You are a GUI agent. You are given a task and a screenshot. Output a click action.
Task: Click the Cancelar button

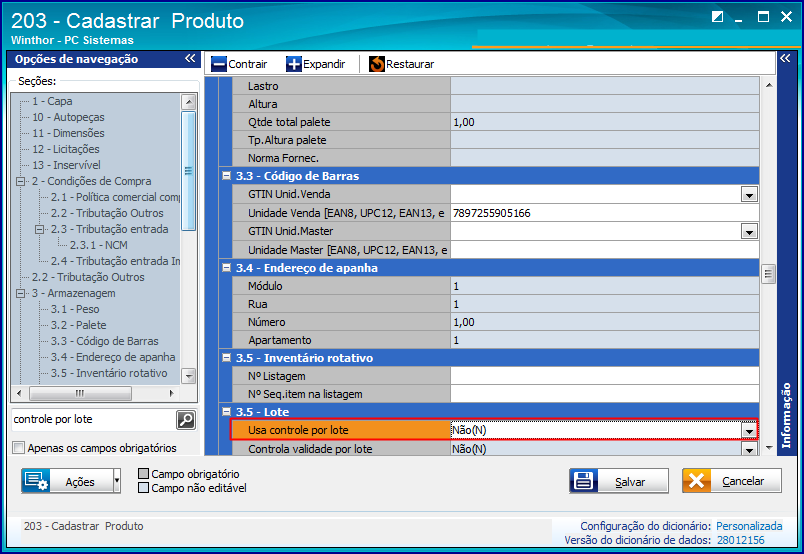point(732,481)
